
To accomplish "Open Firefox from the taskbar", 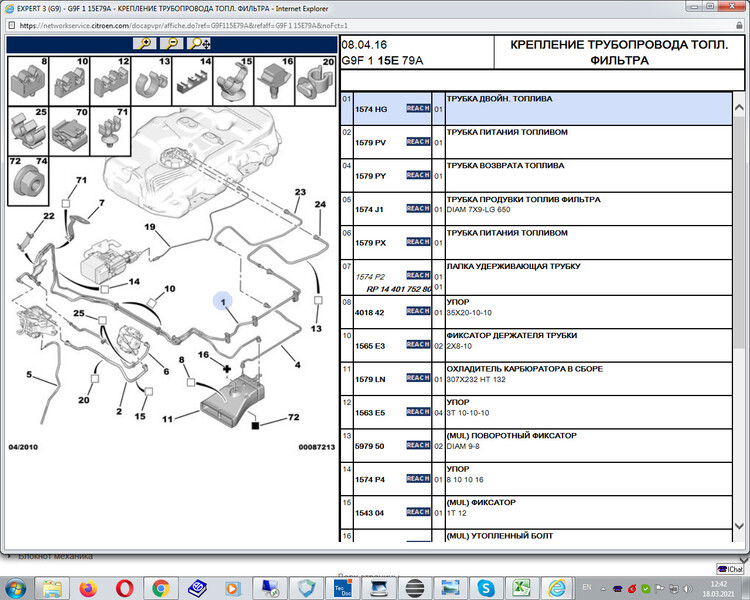I will click(x=88, y=587).
